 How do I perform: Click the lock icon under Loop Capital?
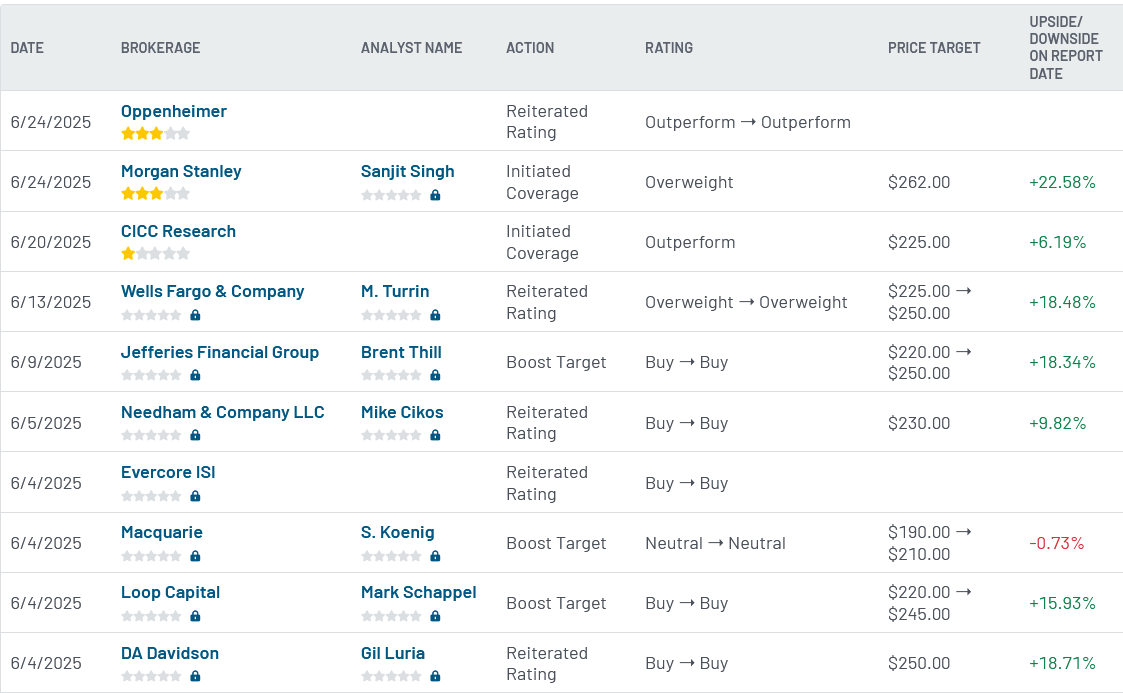(195, 616)
